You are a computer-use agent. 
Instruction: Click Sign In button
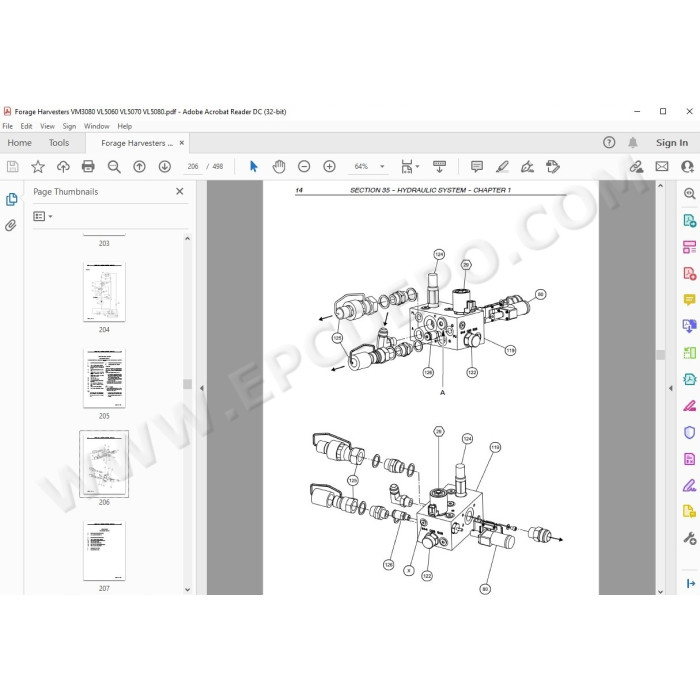click(672, 143)
